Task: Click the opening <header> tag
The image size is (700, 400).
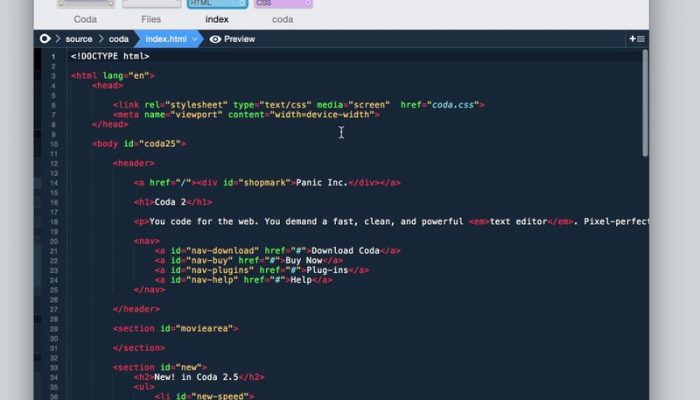Action: click(134, 163)
